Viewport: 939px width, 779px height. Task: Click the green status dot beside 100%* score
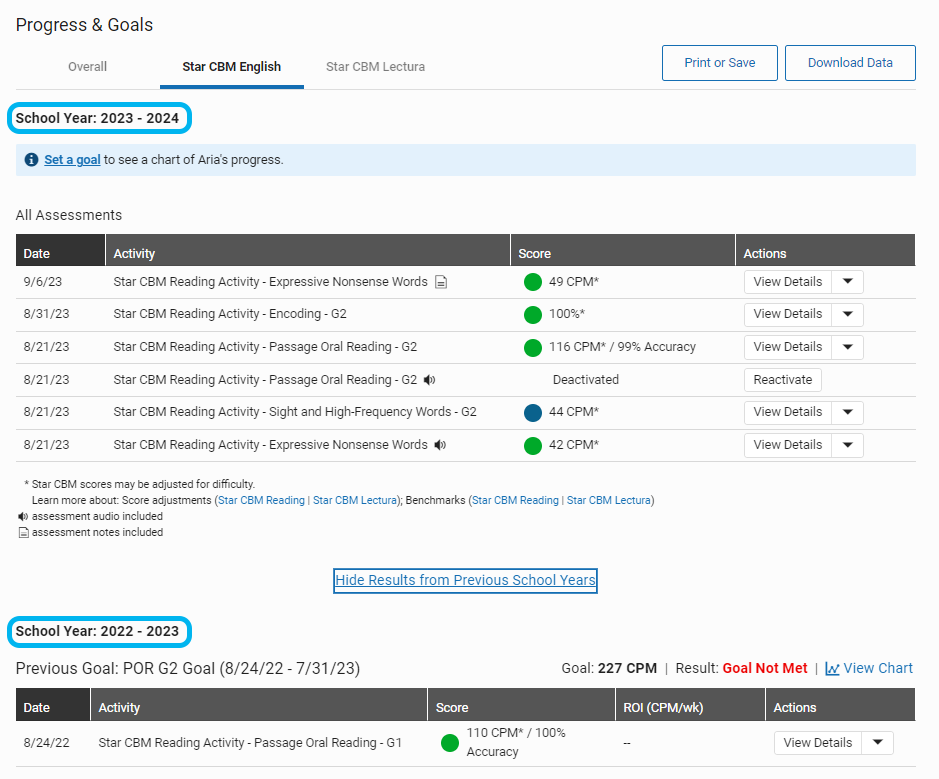tap(532, 314)
